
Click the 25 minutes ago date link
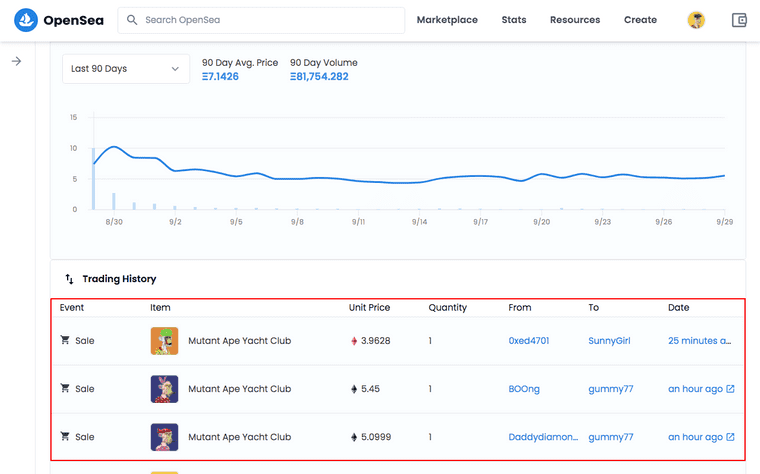pyautogui.click(x=699, y=341)
